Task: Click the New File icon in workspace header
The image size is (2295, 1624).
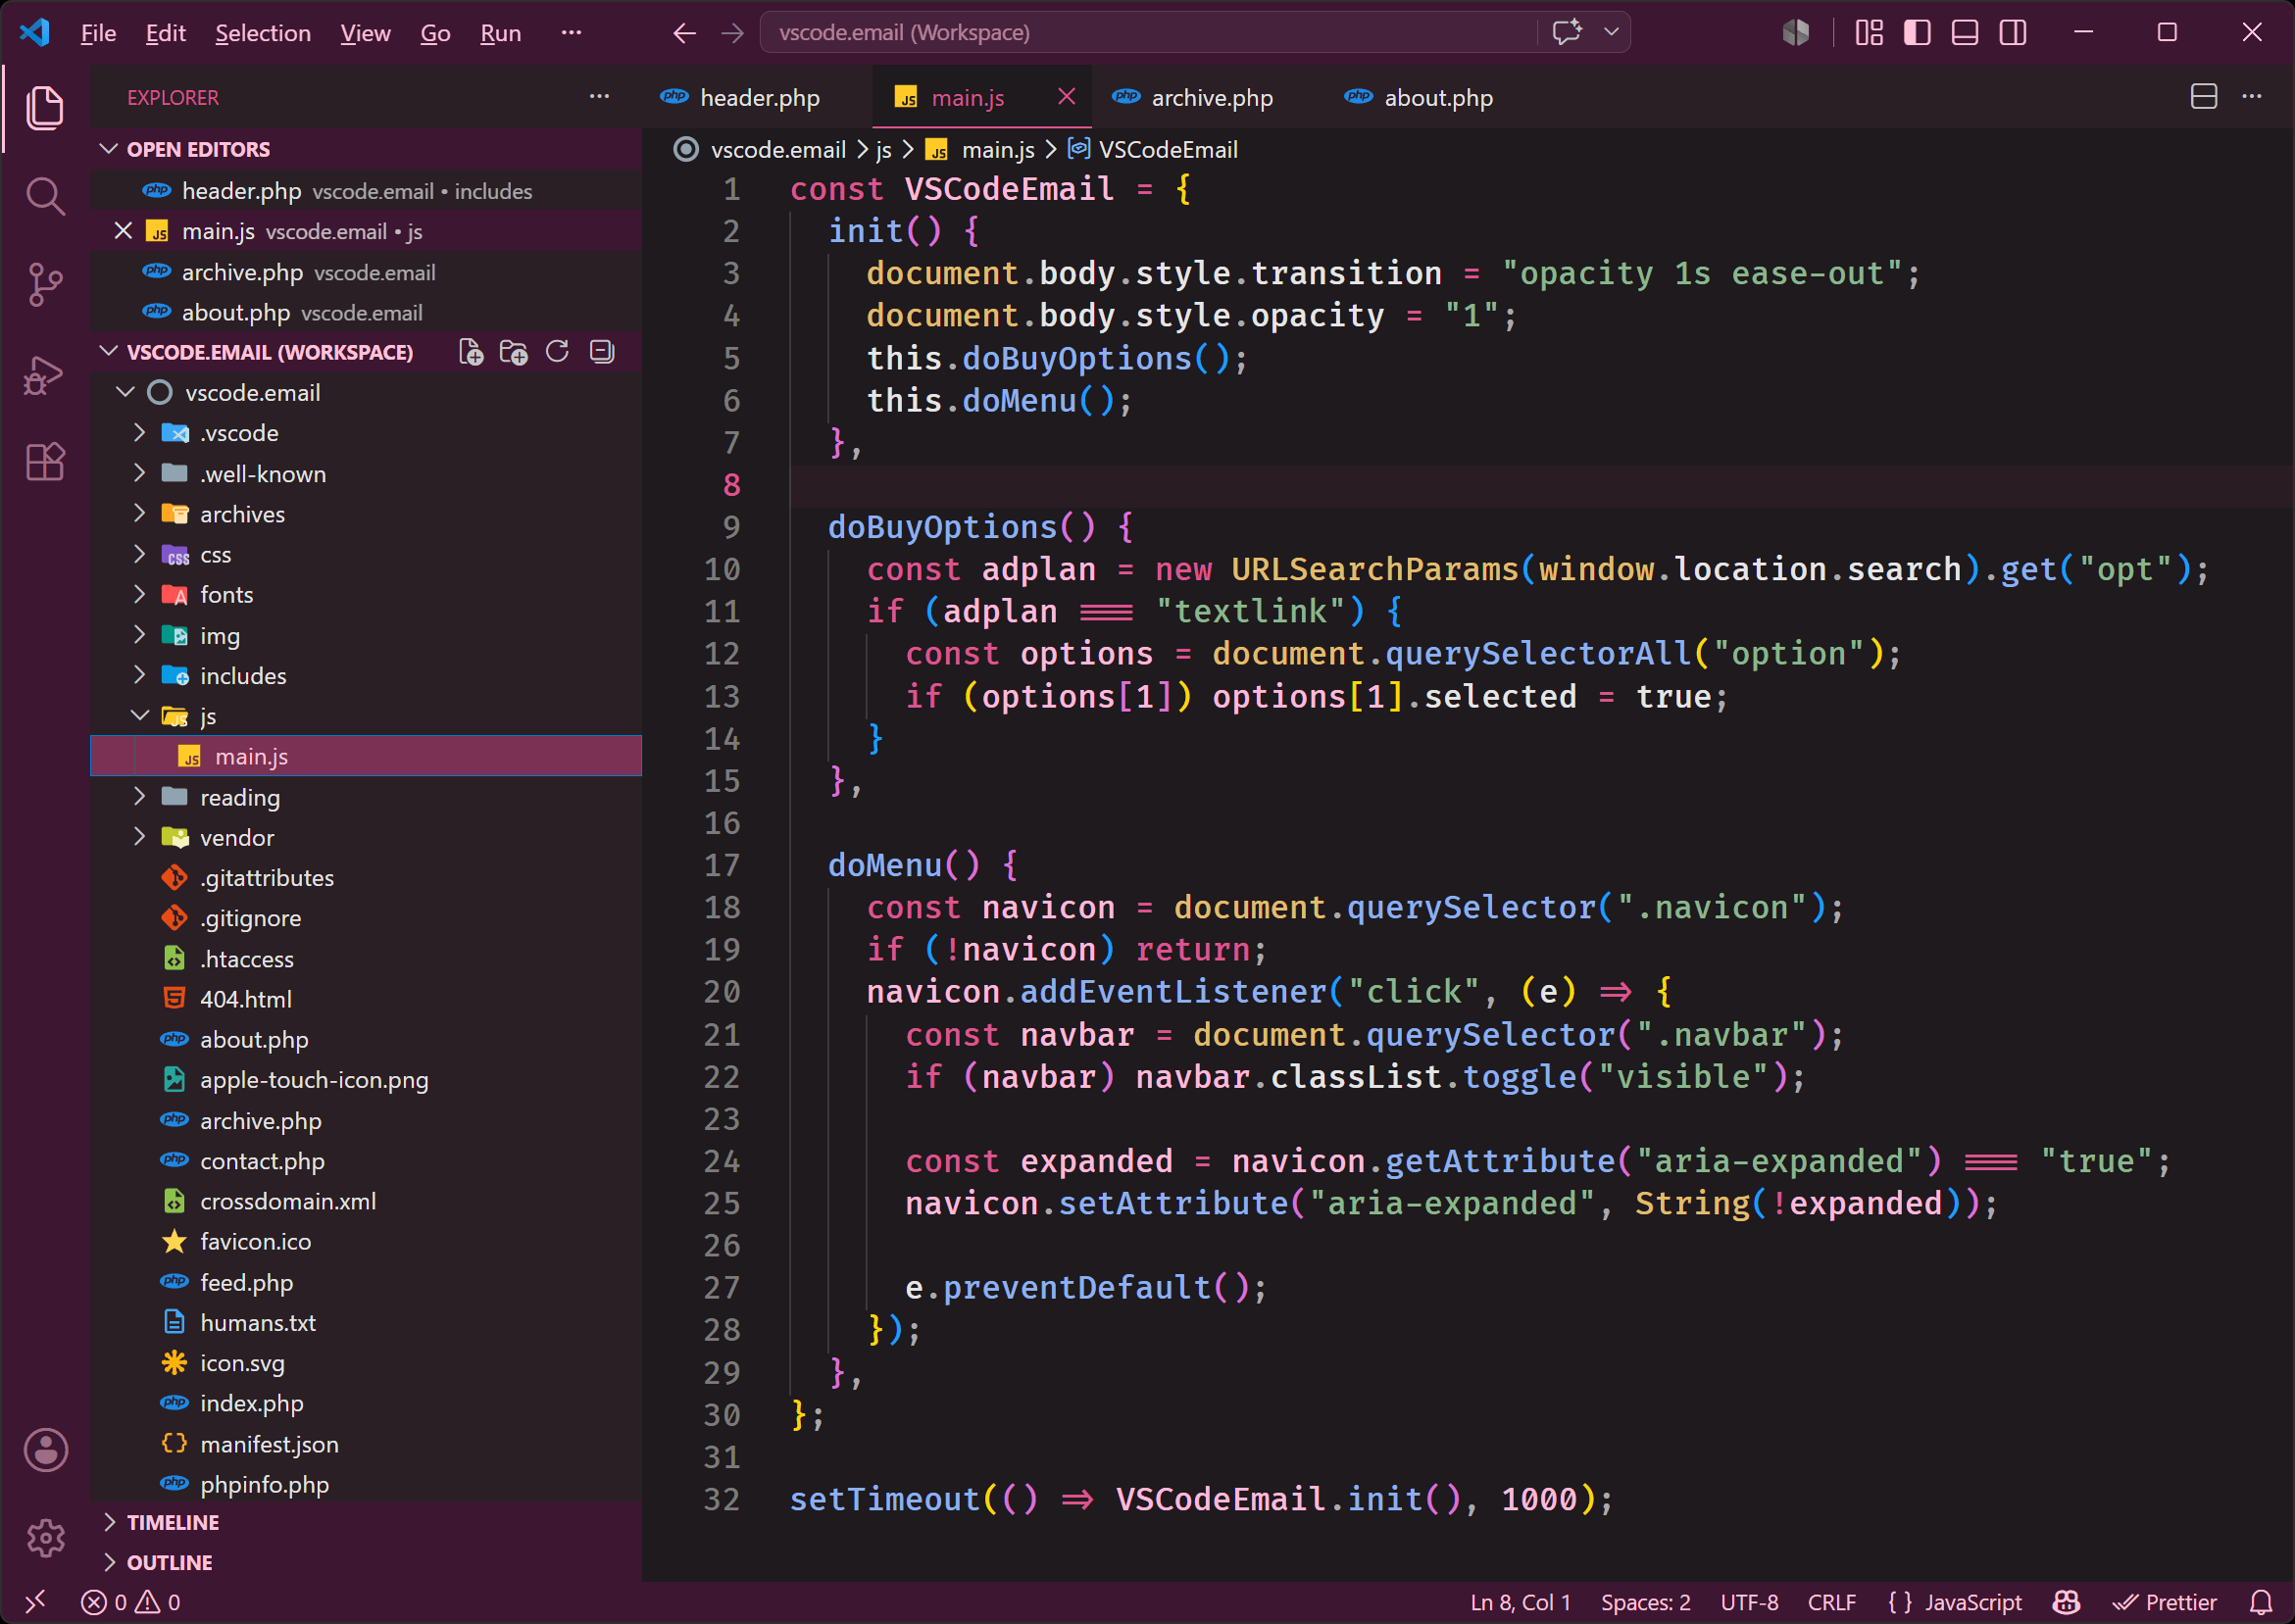Action: tap(471, 352)
